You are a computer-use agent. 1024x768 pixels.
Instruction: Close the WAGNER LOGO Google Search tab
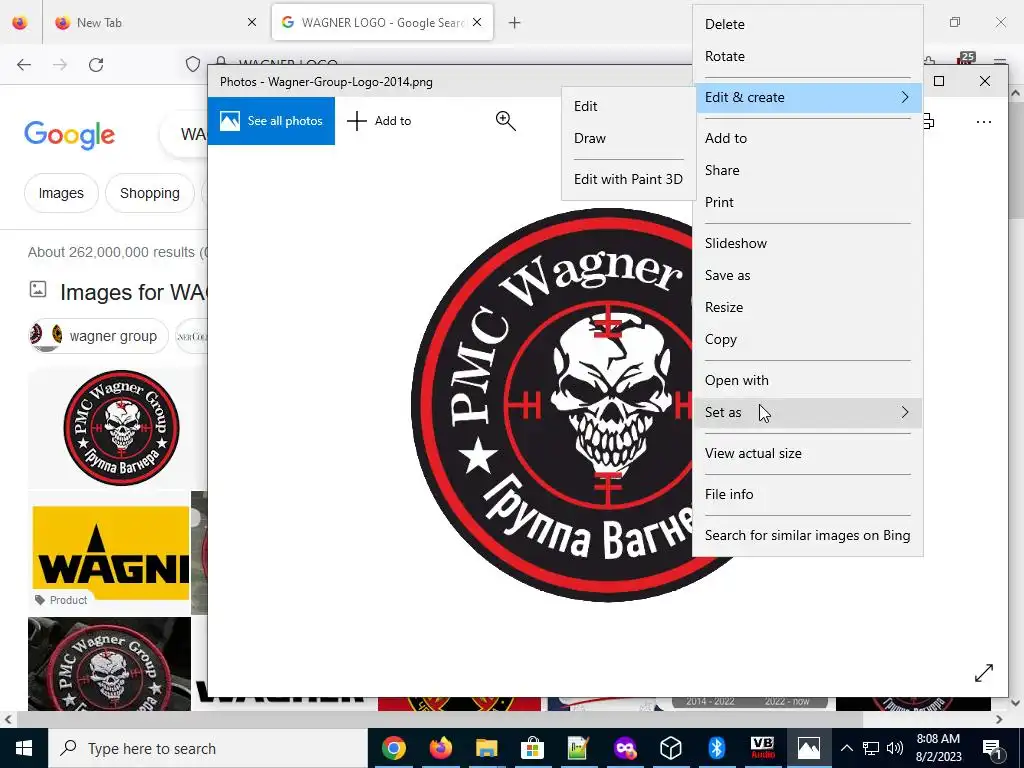click(477, 22)
